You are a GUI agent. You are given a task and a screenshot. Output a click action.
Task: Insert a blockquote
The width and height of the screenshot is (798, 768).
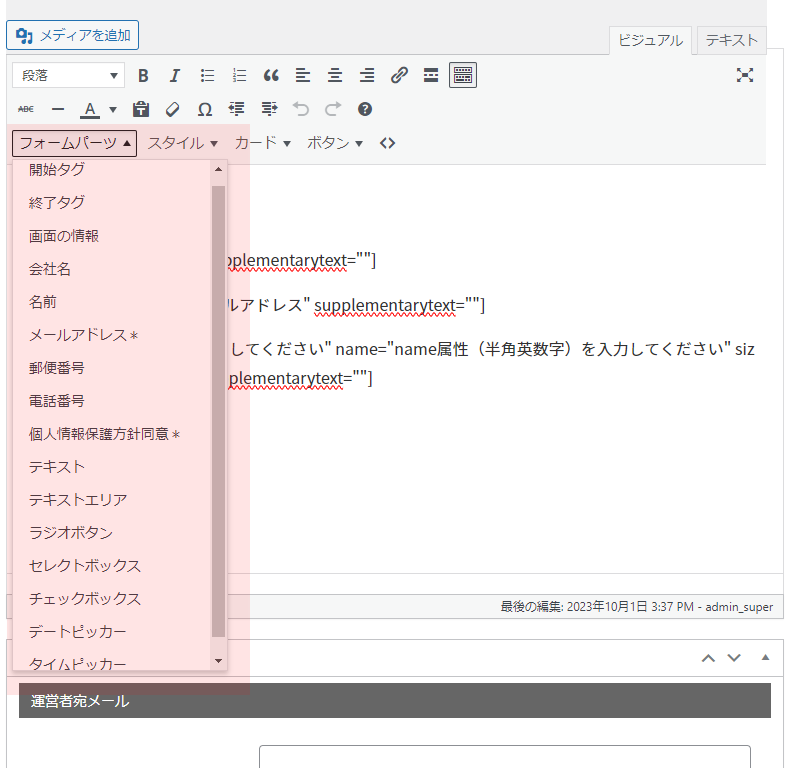(x=271, y=75)
